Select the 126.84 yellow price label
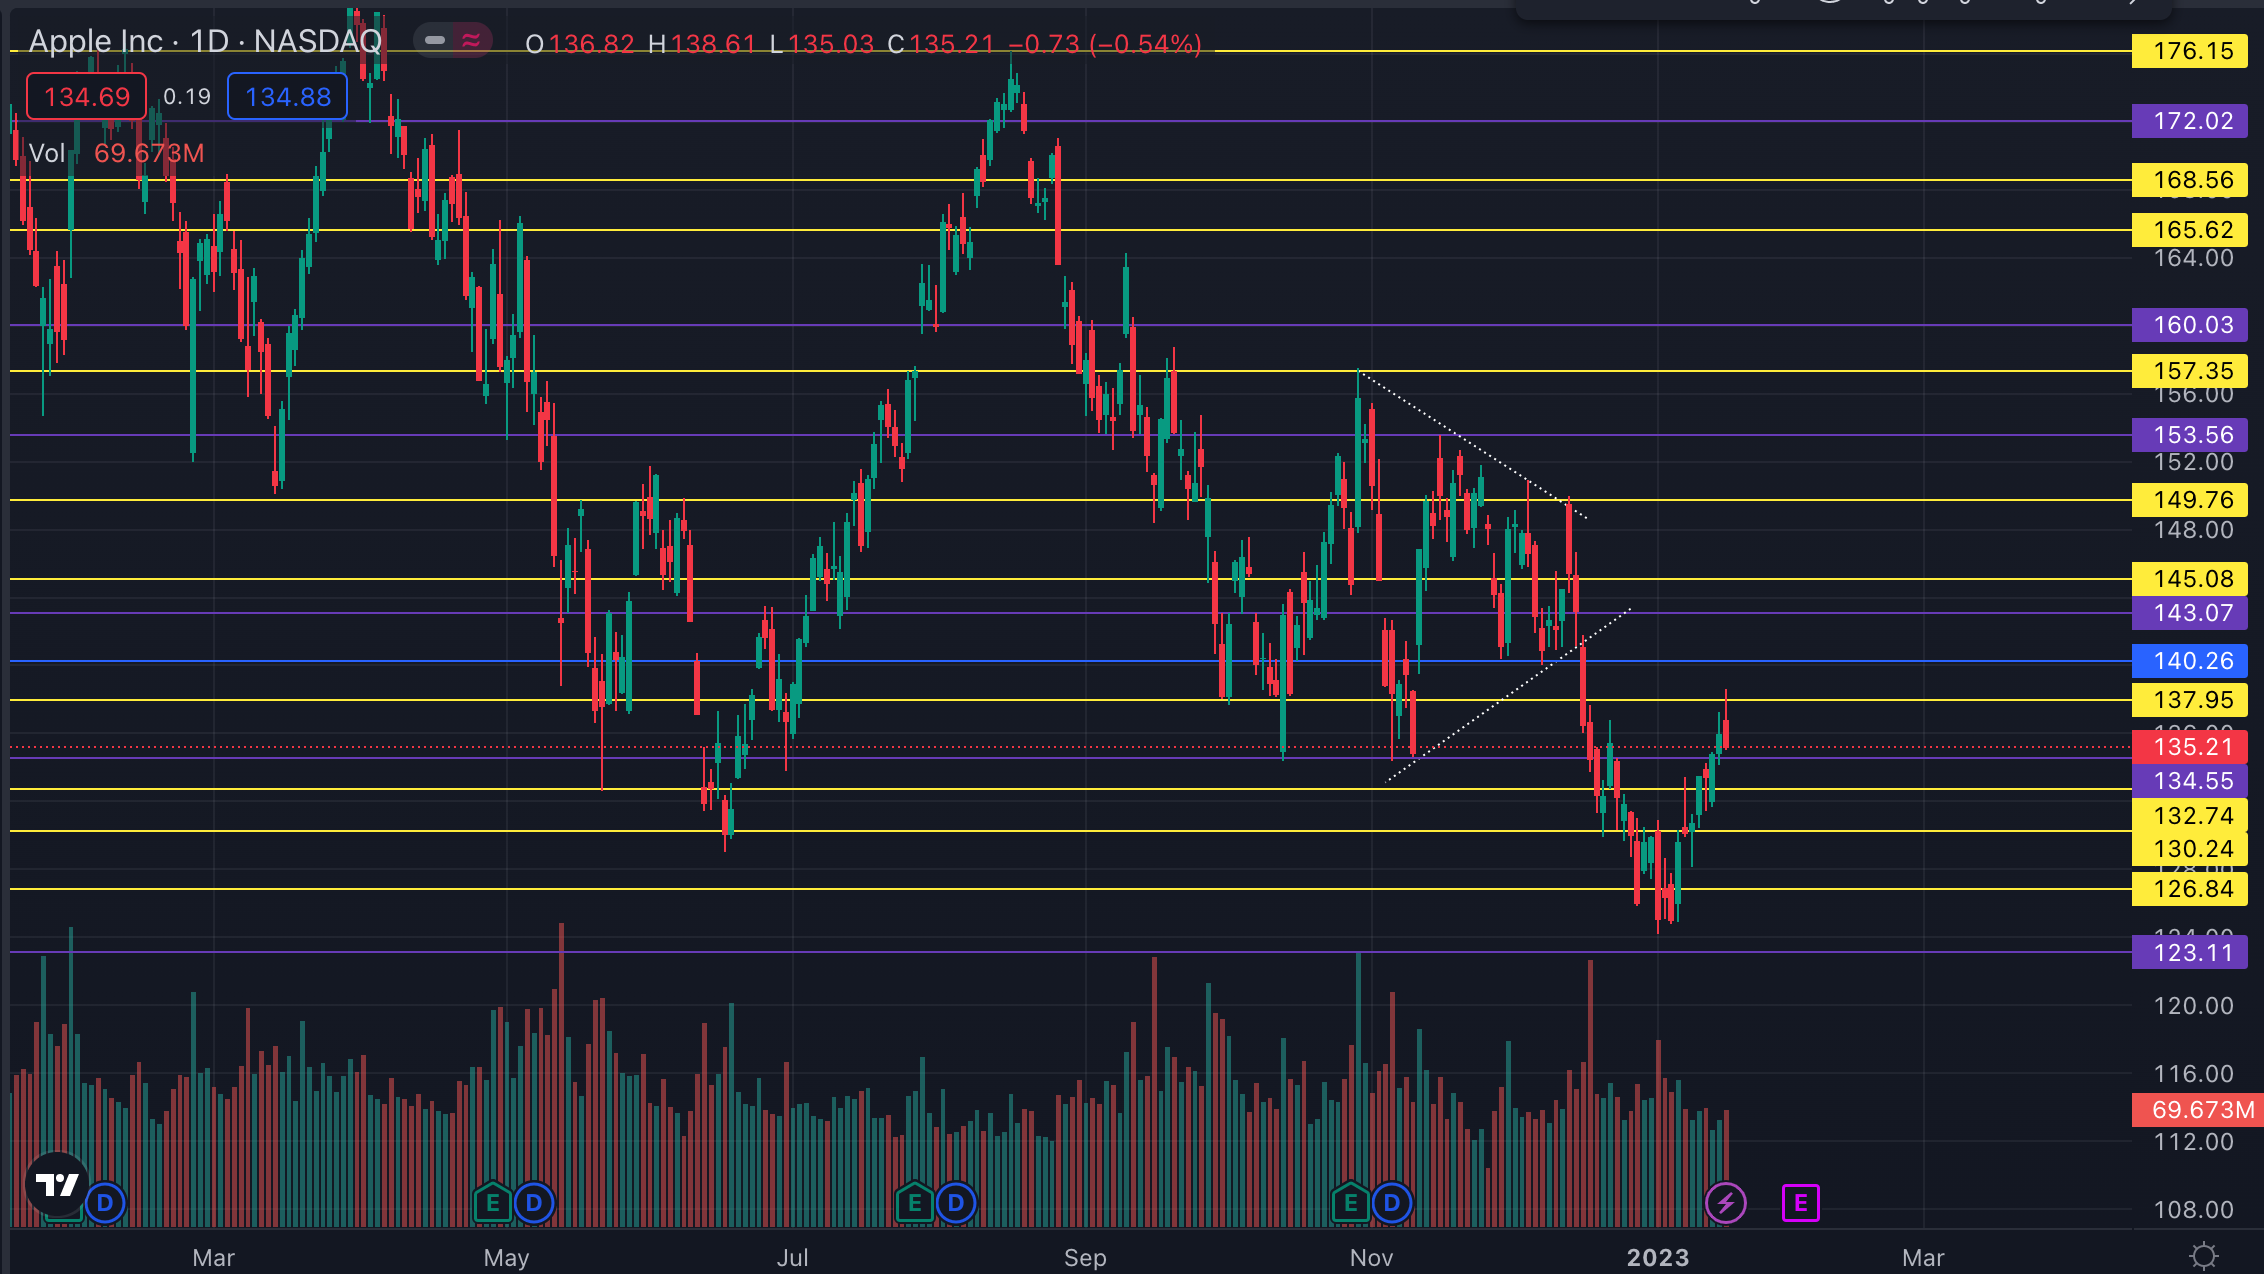Image resolution: width=2264 pixels, height=1274 pixels. (2190, 889)
